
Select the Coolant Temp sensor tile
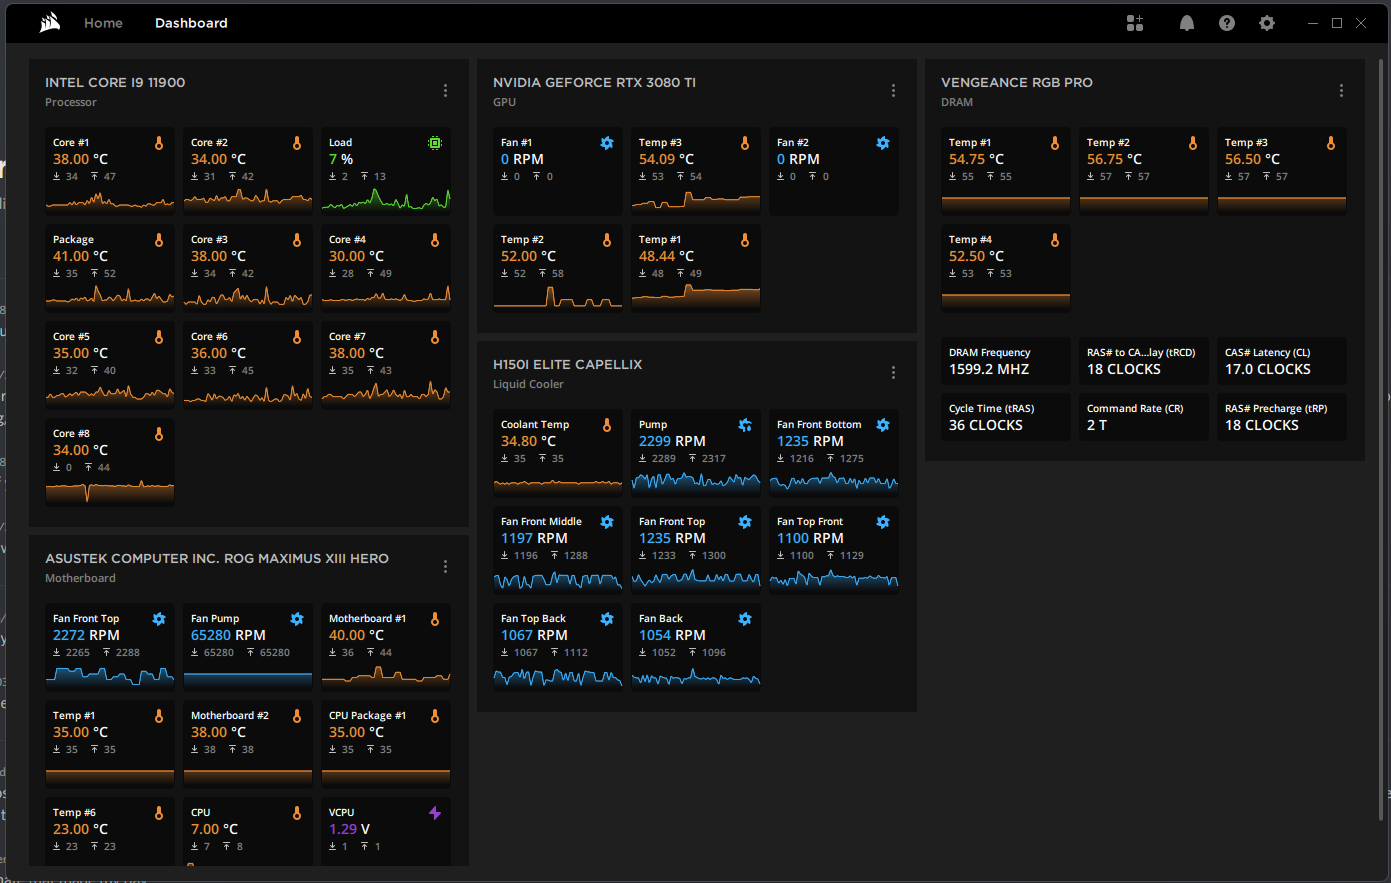tap(558, 453)
